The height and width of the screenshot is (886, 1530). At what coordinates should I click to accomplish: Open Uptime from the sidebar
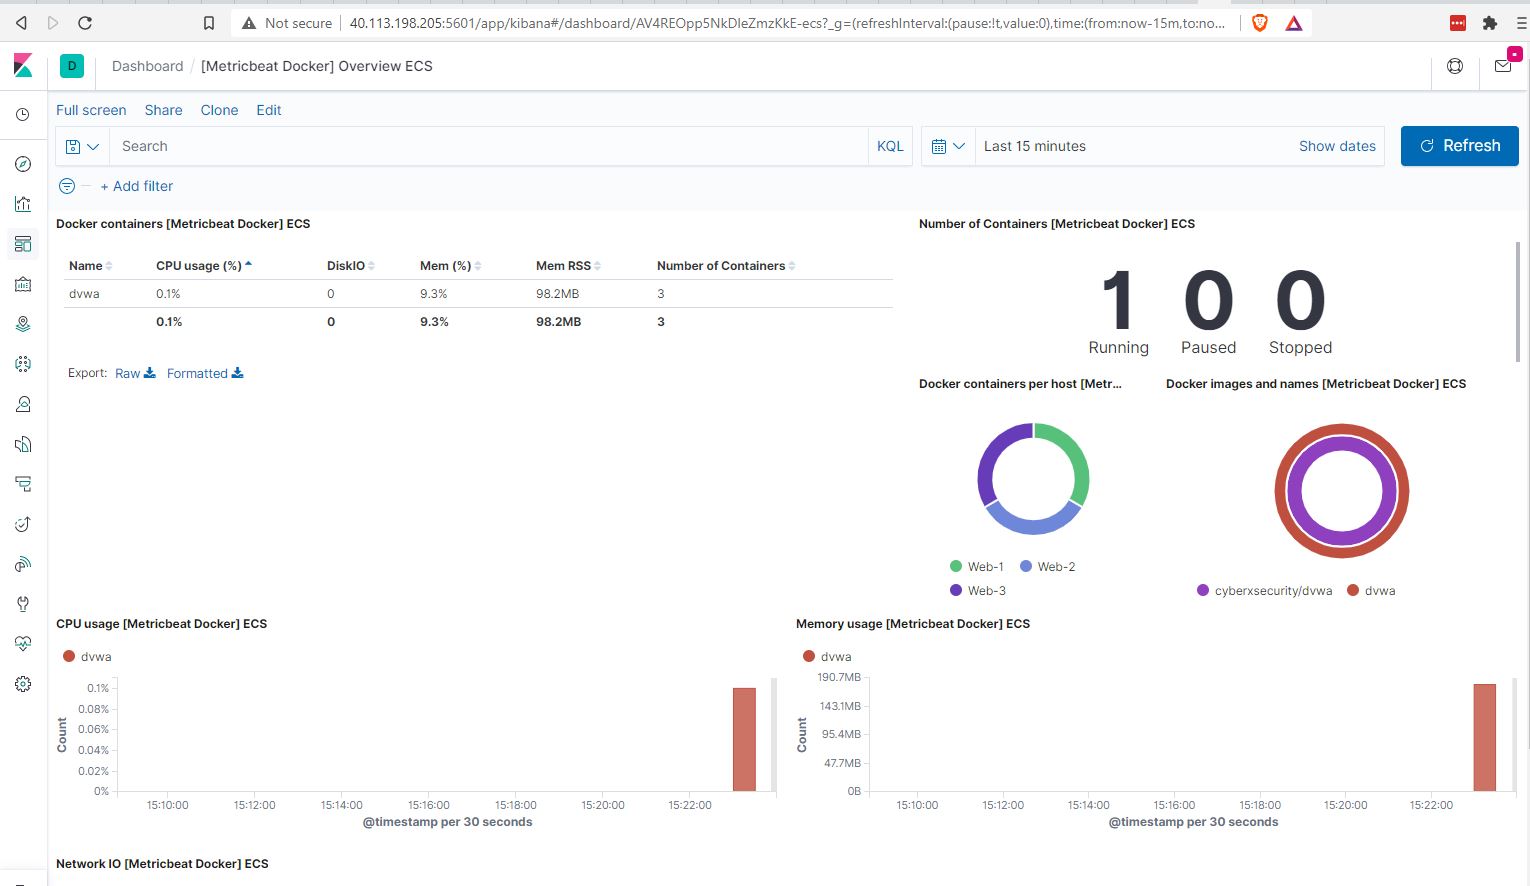23,524
